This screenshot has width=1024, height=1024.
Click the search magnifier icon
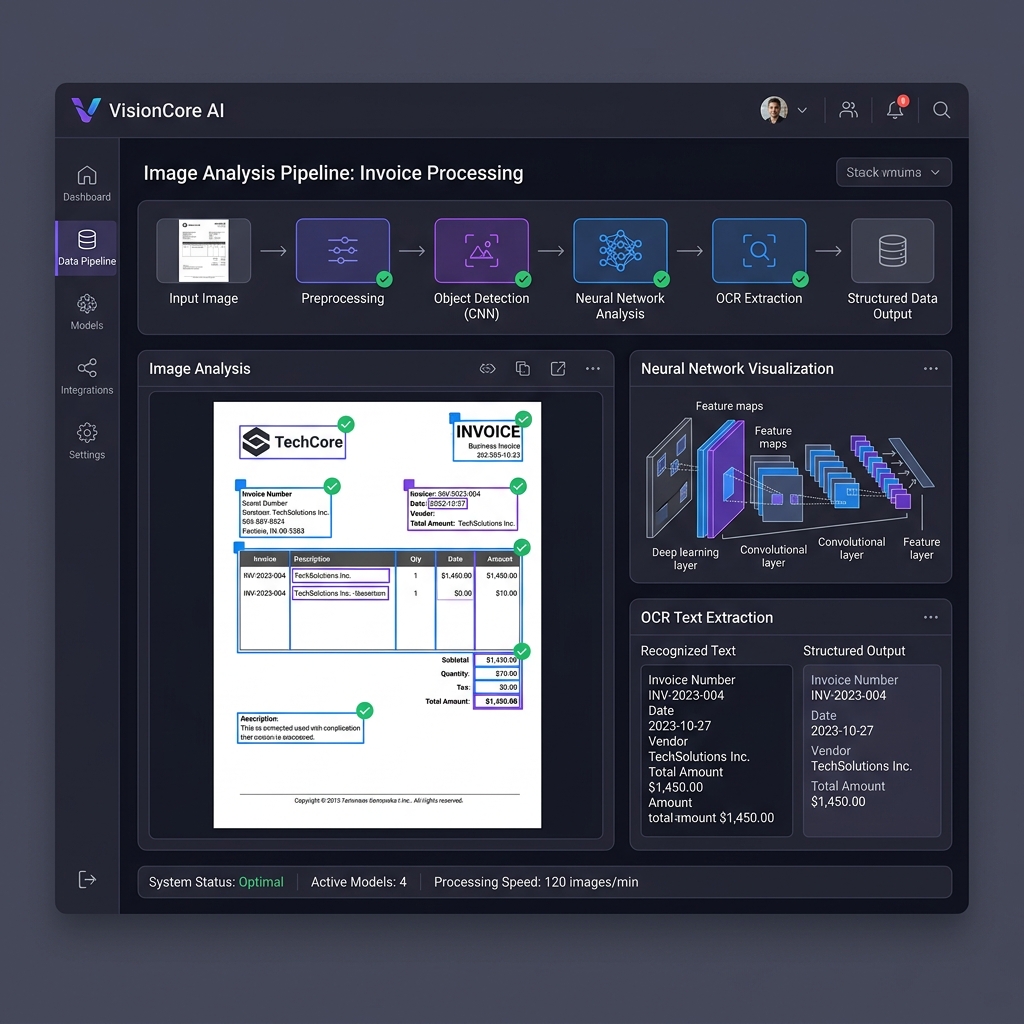941,110
